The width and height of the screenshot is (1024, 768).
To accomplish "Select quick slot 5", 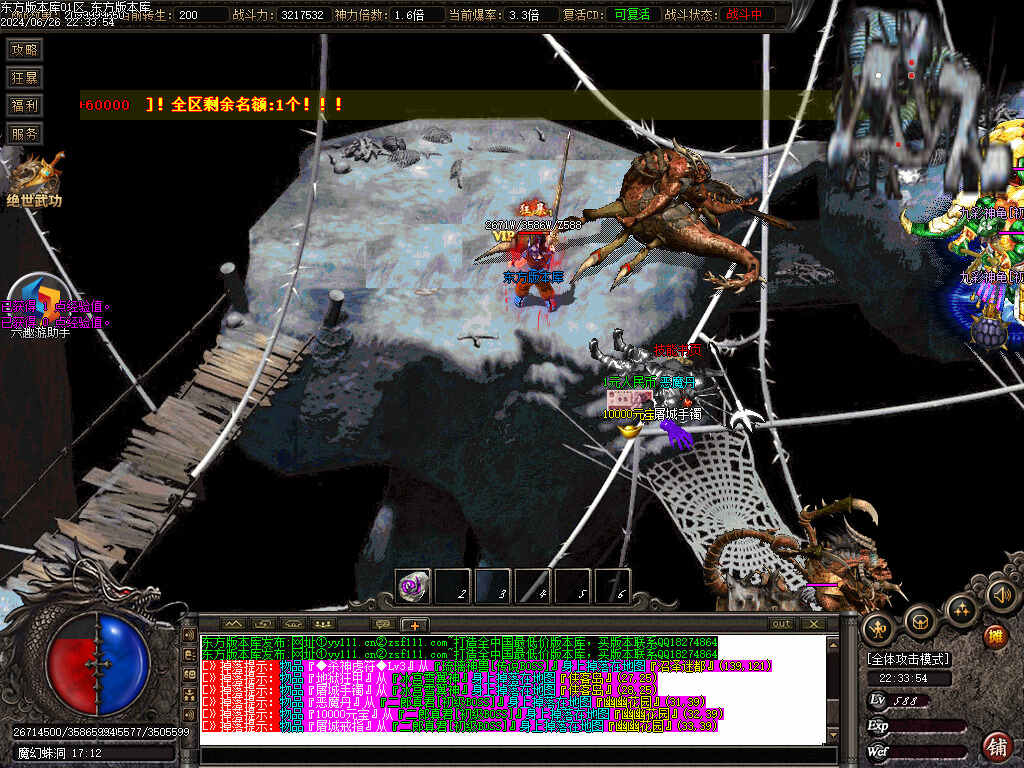I will 573,586.
